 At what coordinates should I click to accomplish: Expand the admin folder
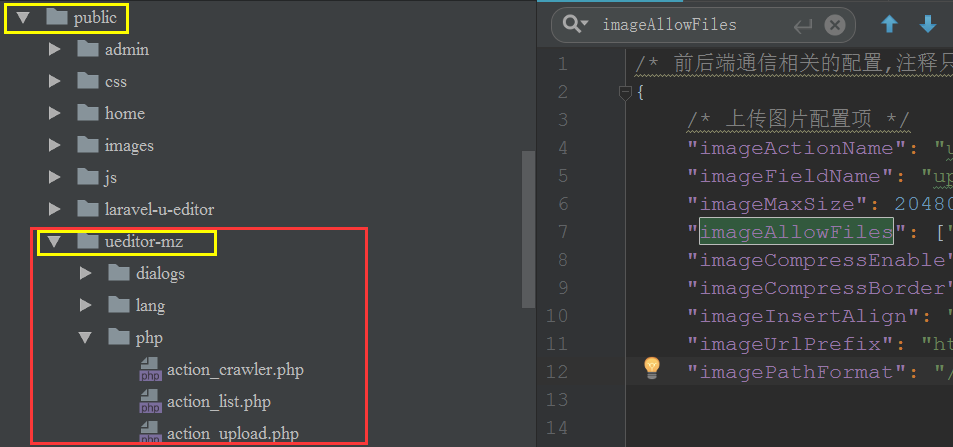click(55, 50)
